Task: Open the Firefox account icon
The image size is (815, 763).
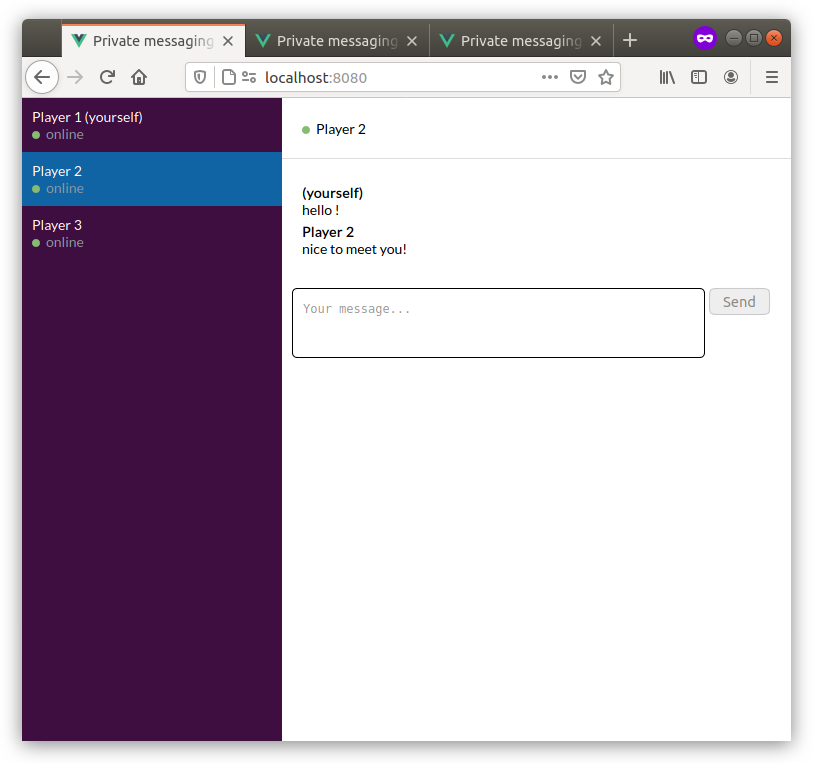Action: (731, 77)
